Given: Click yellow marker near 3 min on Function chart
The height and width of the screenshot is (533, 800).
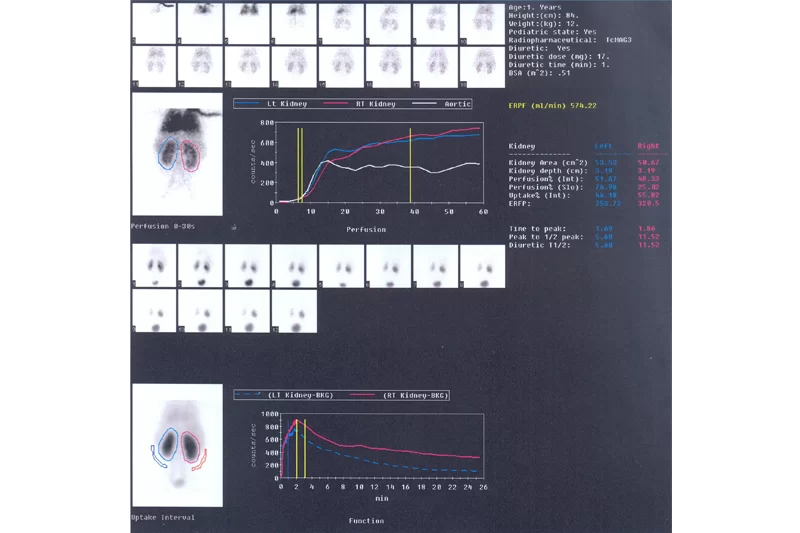Looking at the screenshot, I should click(304, 448).
